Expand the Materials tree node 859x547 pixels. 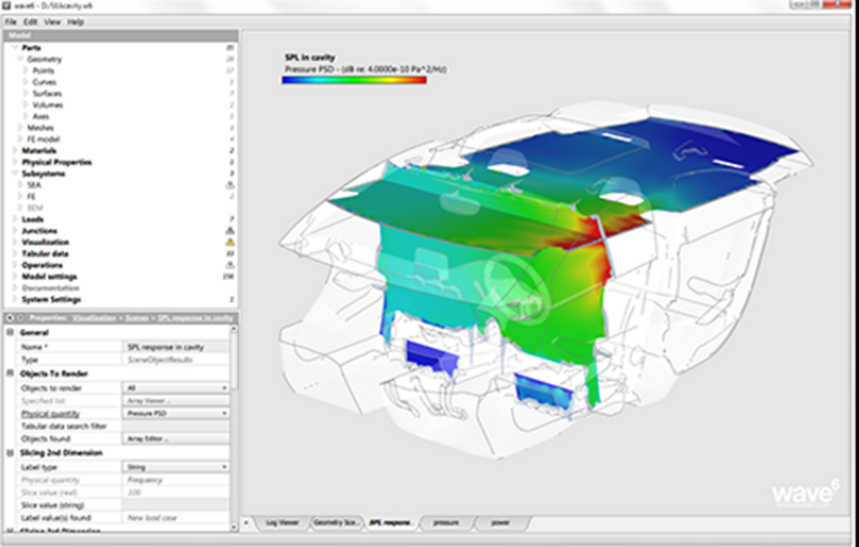pos(15,151)
